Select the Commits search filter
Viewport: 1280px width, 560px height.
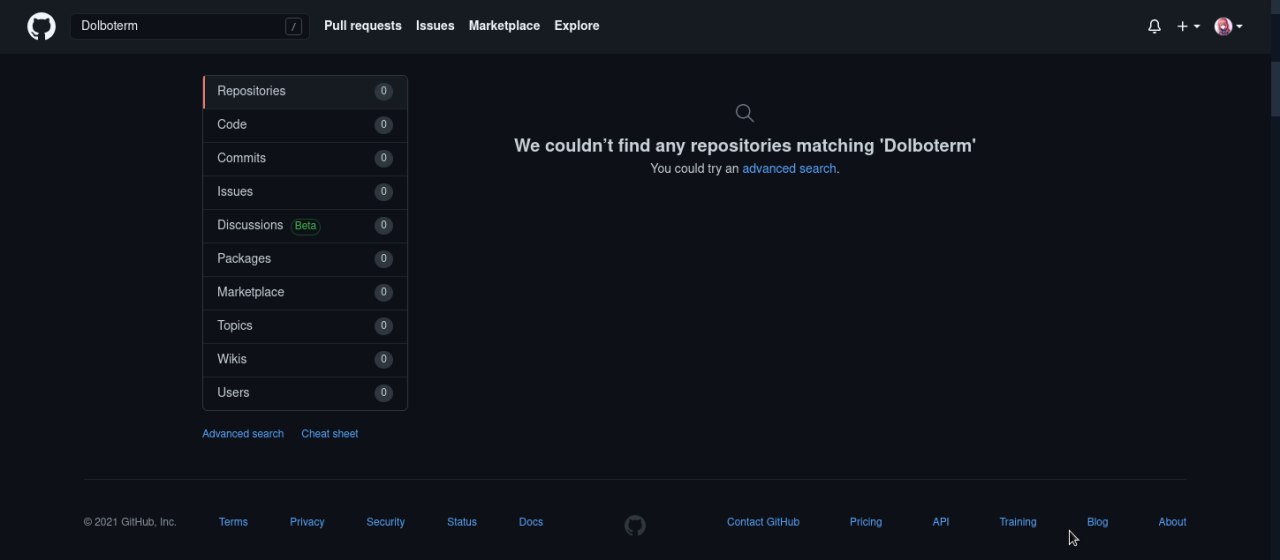(x=305, y=159)
